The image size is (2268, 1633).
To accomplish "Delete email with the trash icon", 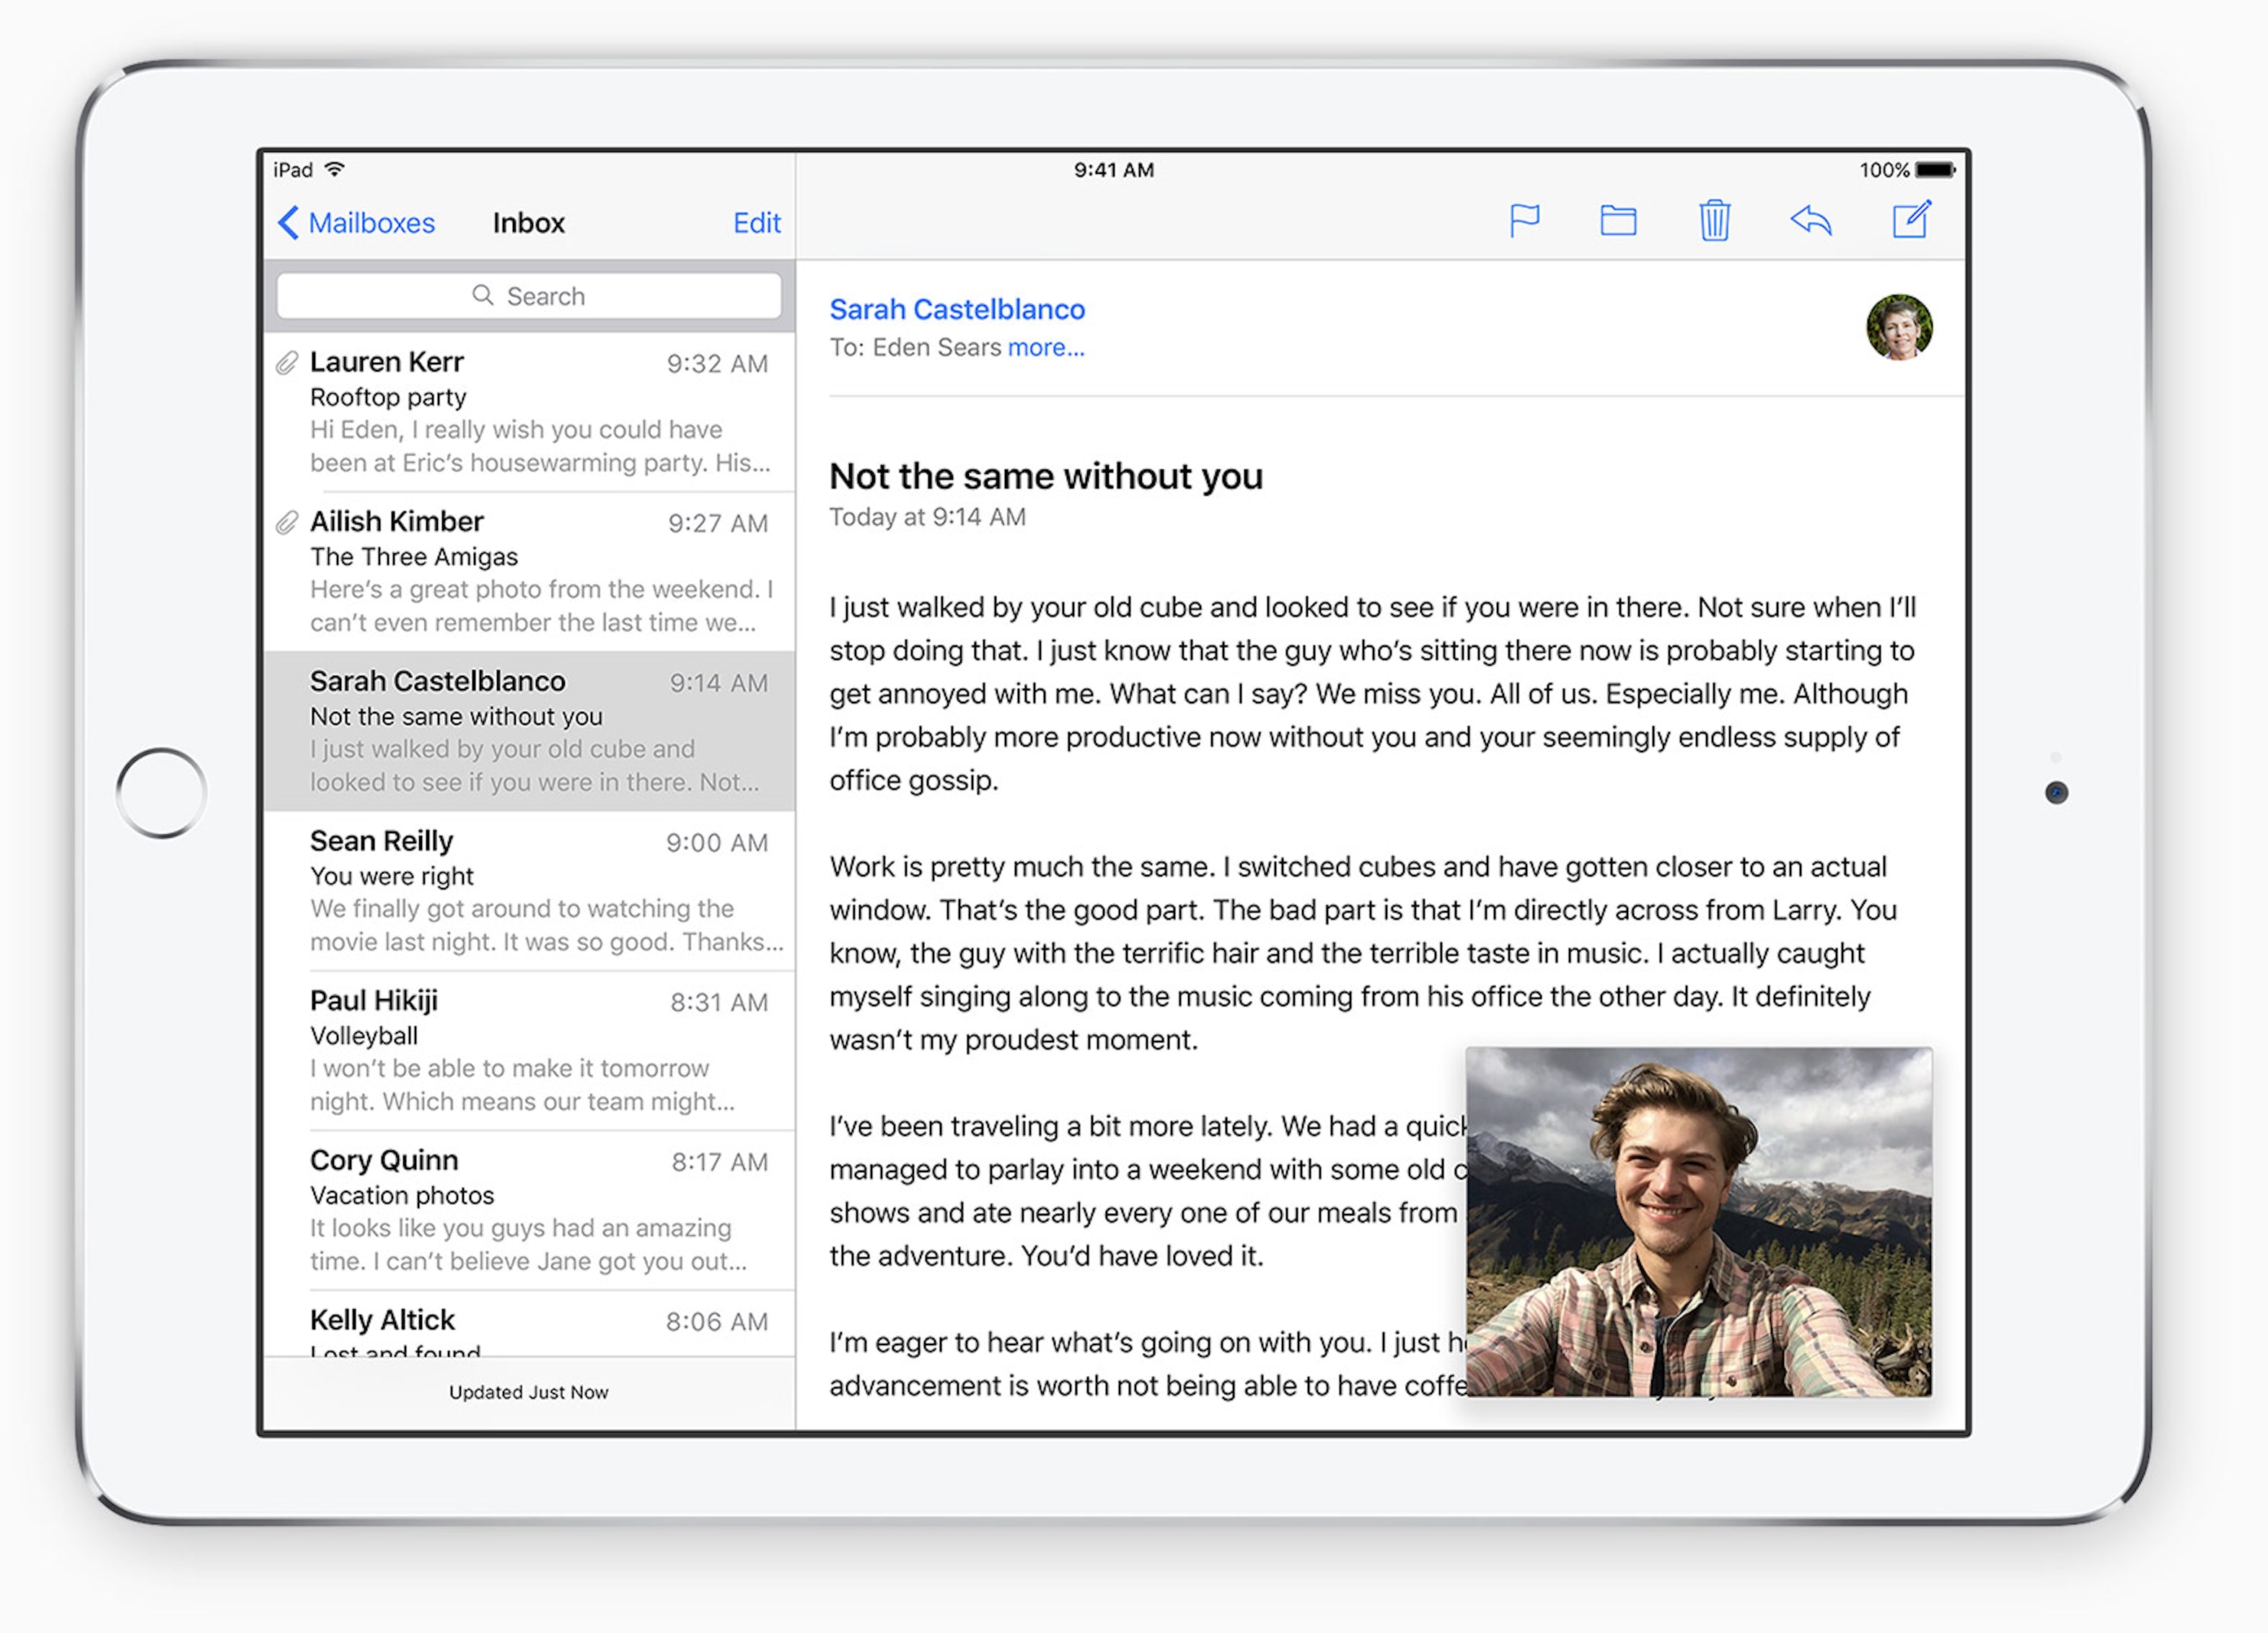I will point(1714,220).
